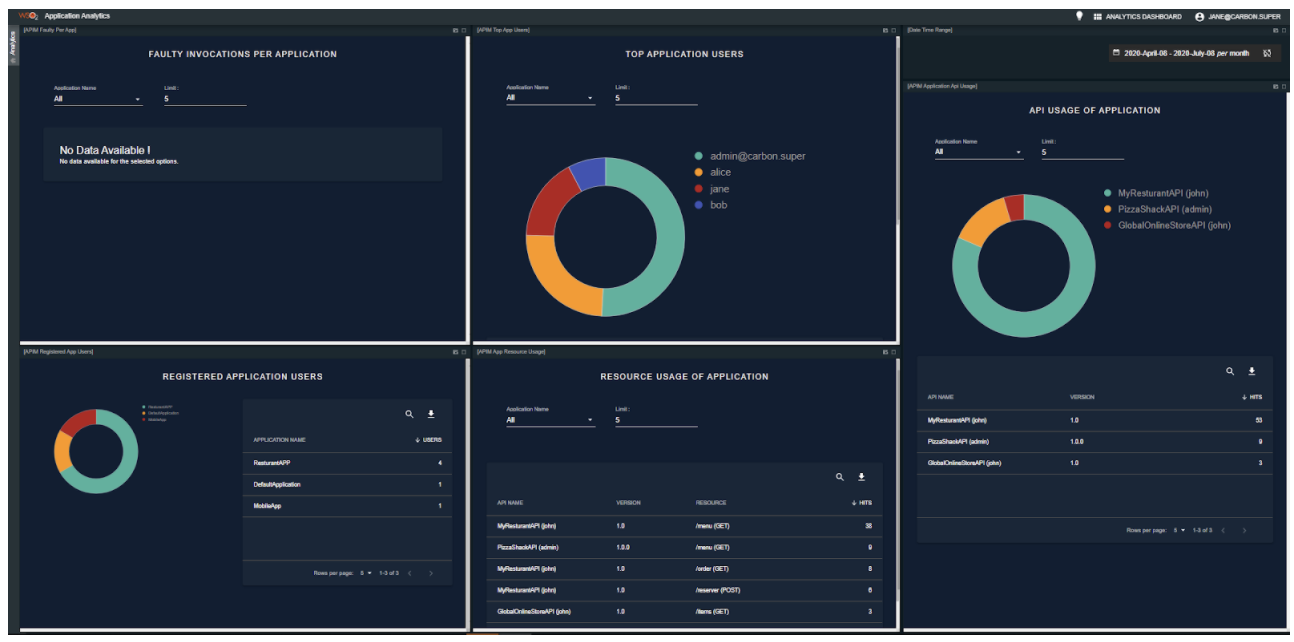Toggle bob legend entry in Top Application Users

[711, 205]
